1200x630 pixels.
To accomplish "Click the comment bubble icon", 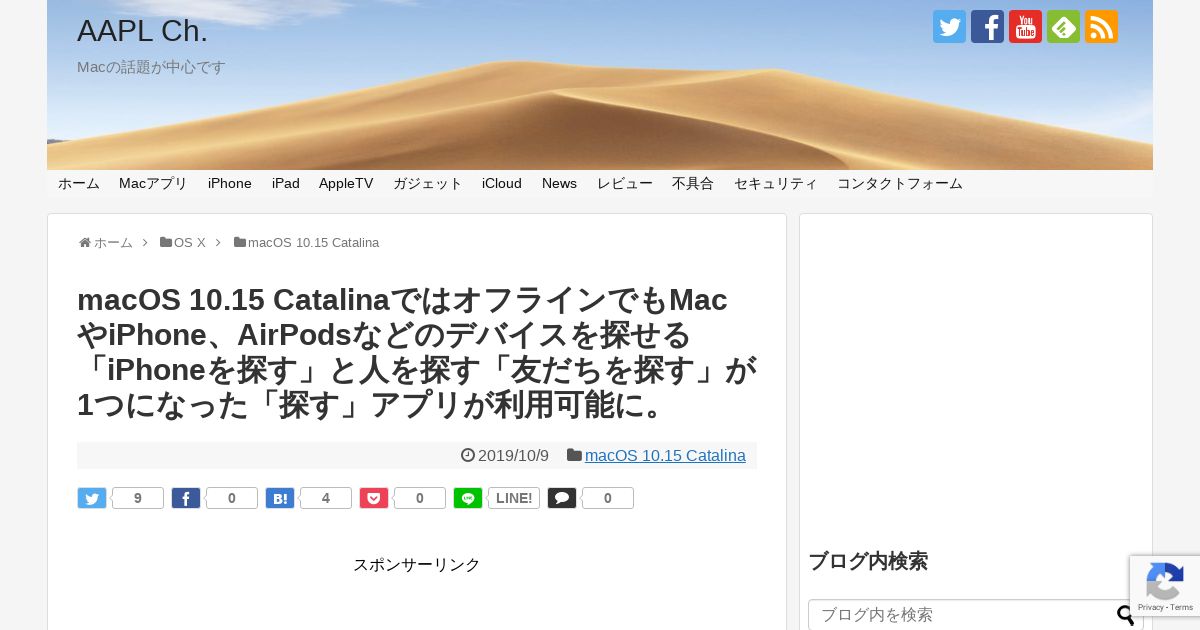I will [x=562, y=498].
